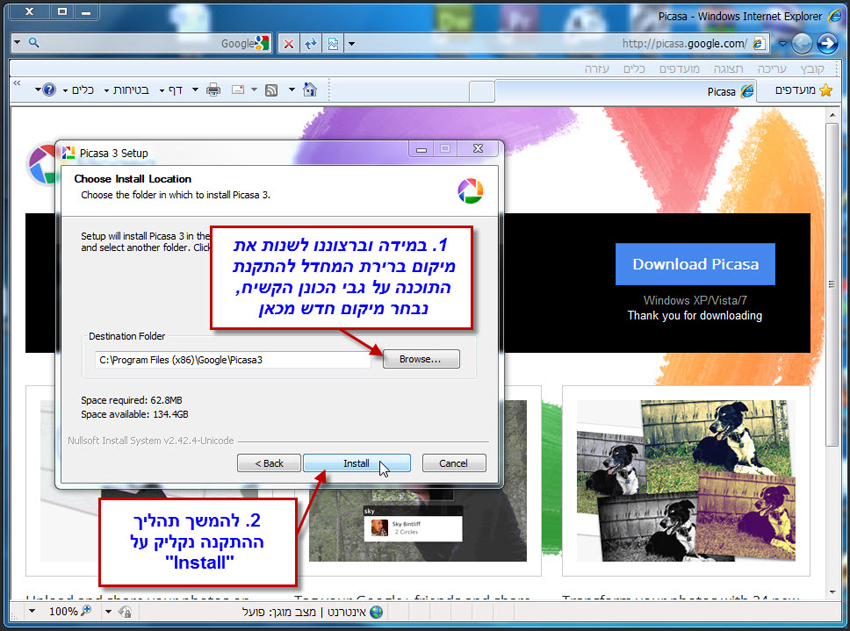Click the Picasa Setup title bar icon
This screenshot has width=850, height=631.
[68, 153]
